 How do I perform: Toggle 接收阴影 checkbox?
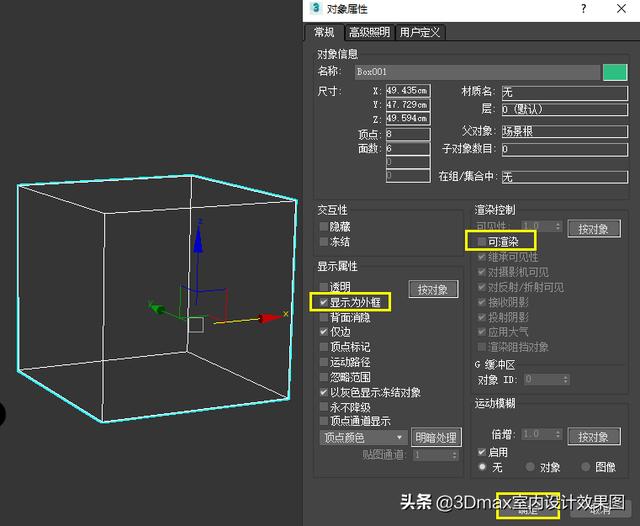tap(482, 302)
